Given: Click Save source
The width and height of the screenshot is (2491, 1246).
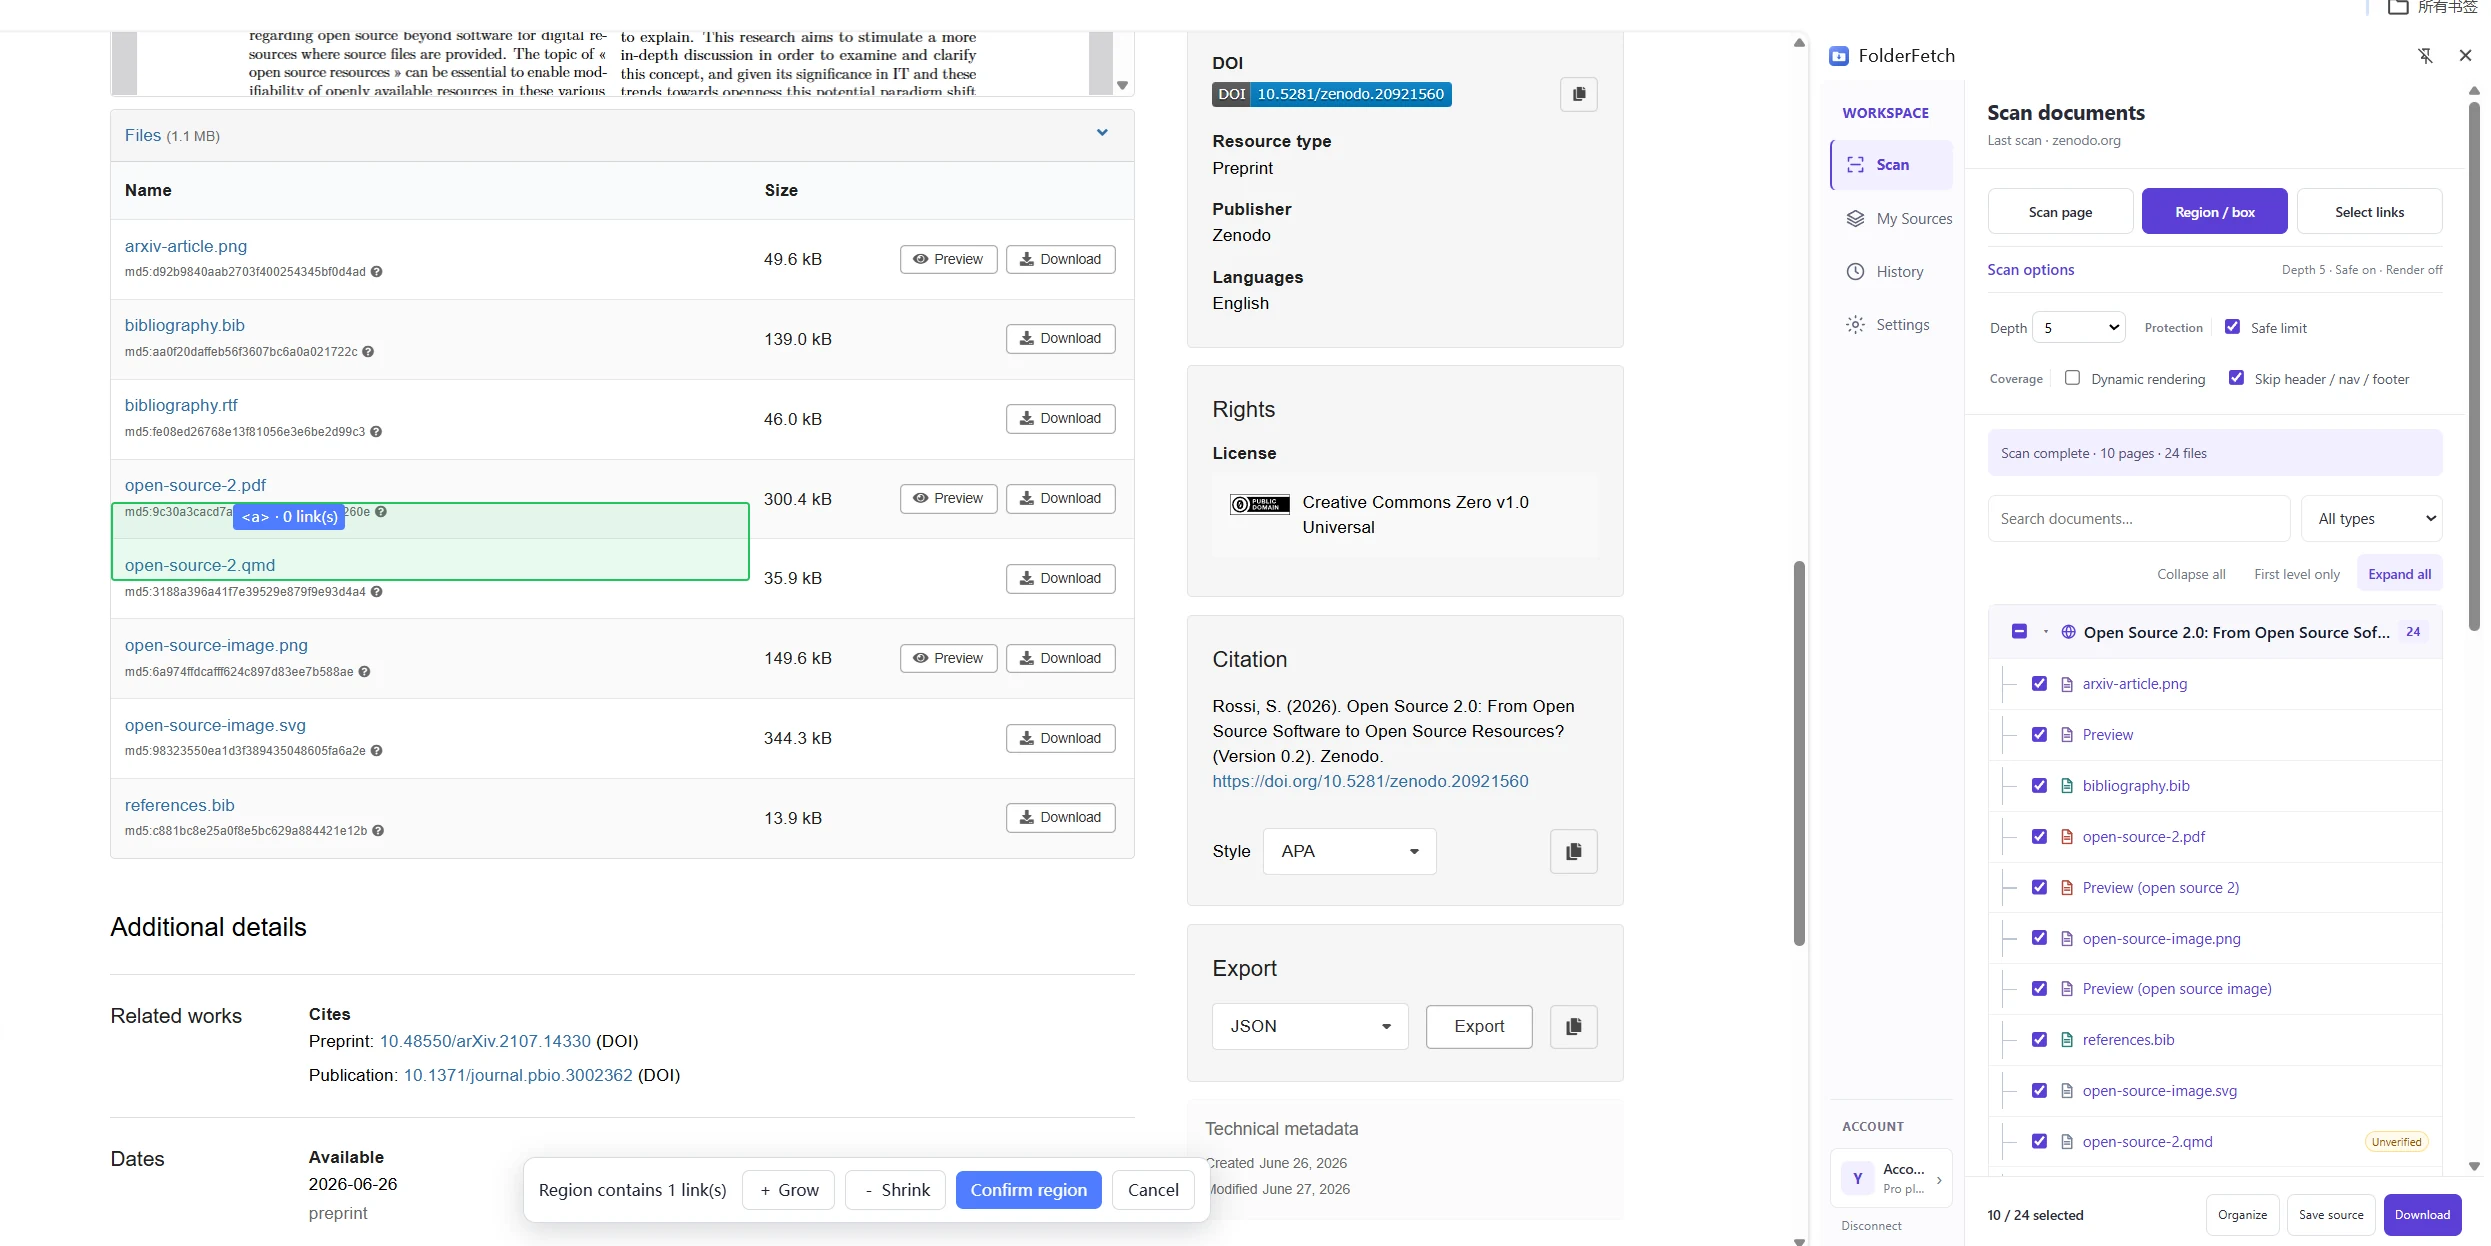Looking at the screenshot, I should (2330, 1215).
